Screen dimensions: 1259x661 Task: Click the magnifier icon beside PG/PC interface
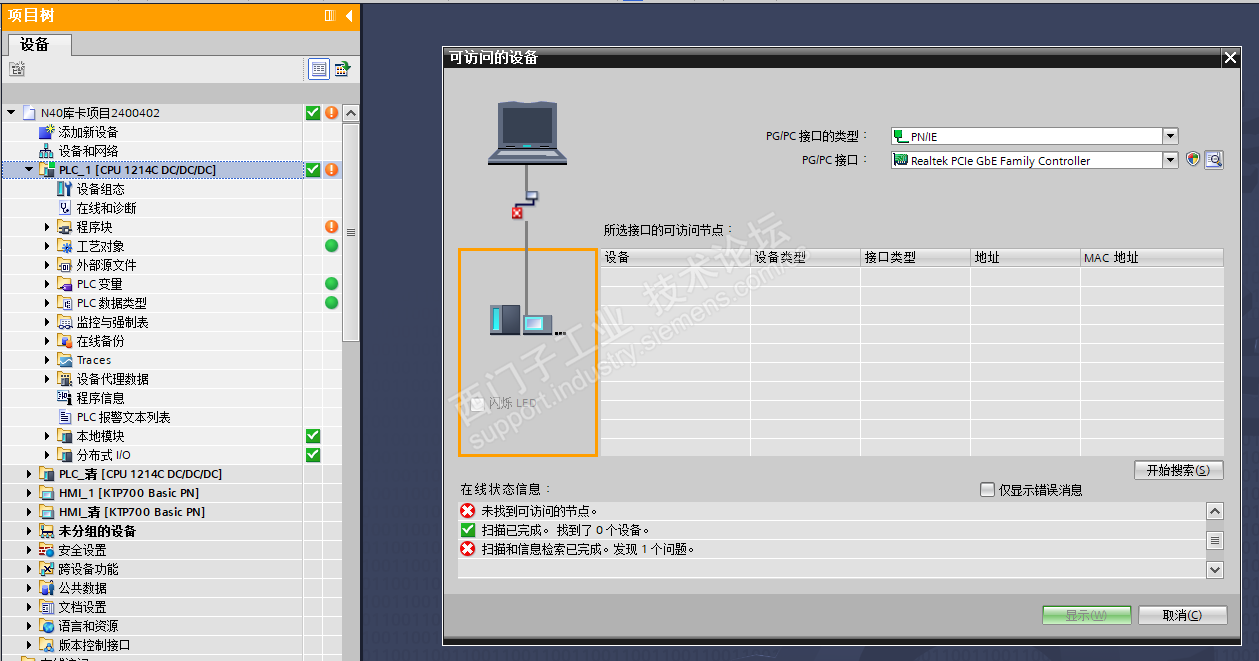1214,160
